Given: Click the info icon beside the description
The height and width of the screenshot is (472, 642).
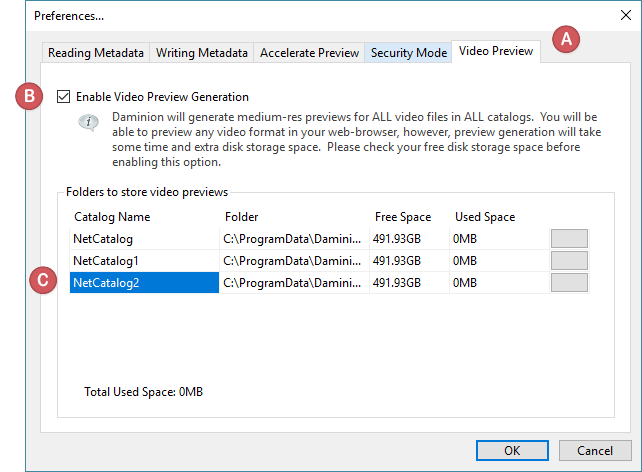Looking at the screenshot, I should pos(90,124).
